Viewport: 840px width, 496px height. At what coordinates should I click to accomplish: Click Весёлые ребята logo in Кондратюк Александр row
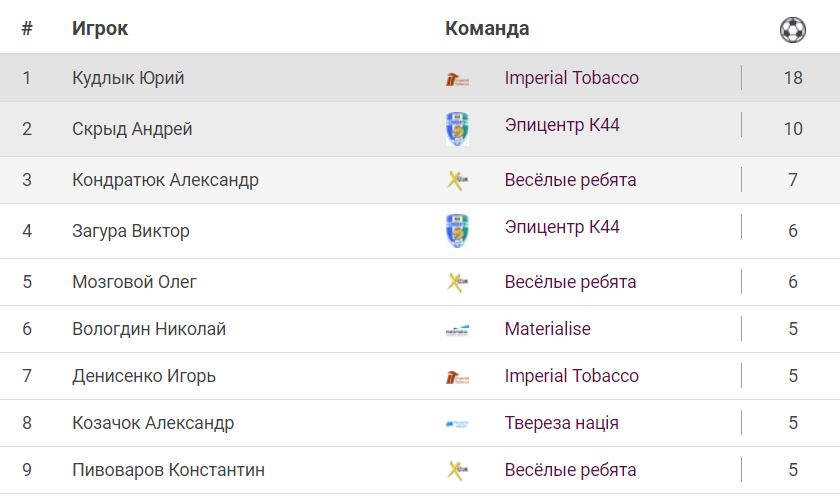tap(457, 181)
